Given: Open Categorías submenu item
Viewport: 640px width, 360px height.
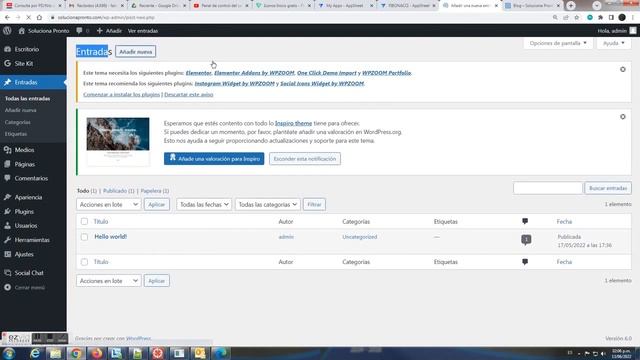Looking at the screenshot, I should point(18,122).
